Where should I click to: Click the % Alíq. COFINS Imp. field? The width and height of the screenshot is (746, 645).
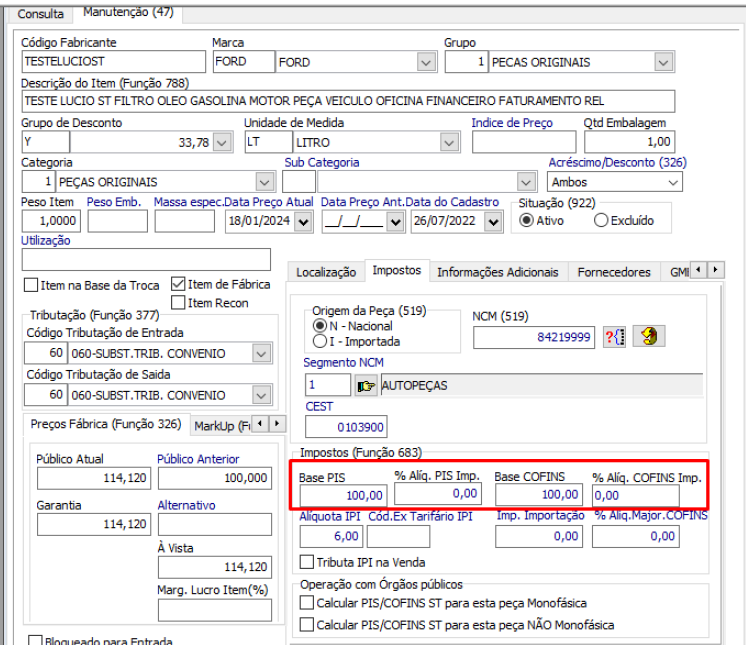(636, 496)
